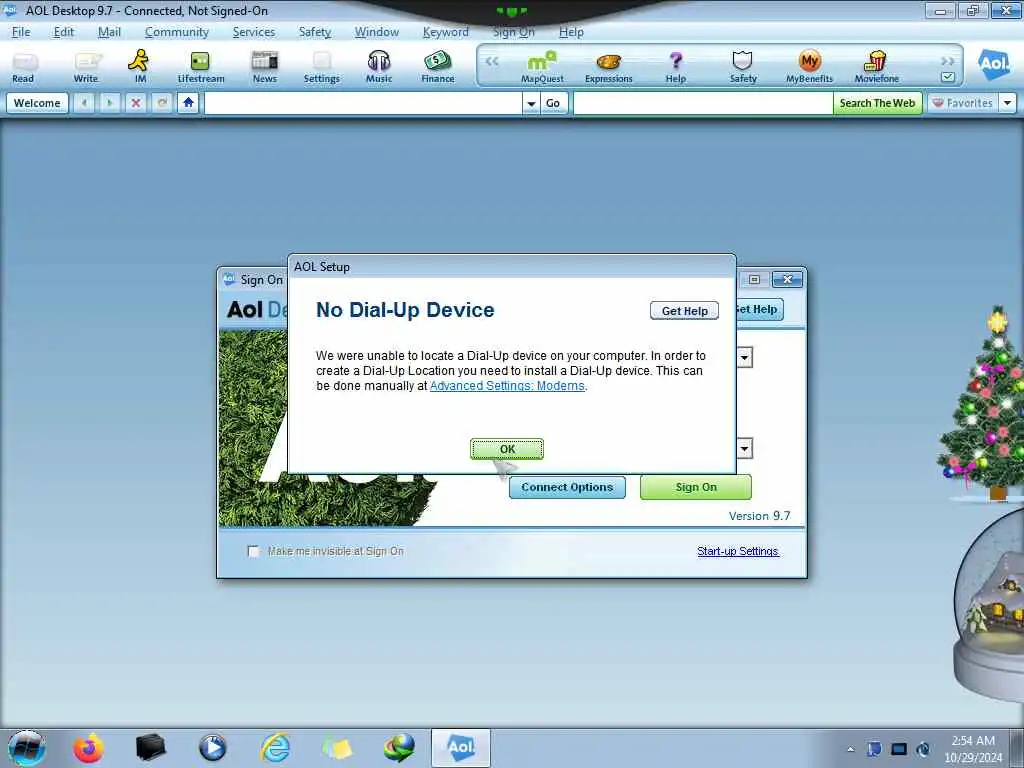This screenshot has width=1024, height=768.
Task: Click the Go button
Action: 552,103
